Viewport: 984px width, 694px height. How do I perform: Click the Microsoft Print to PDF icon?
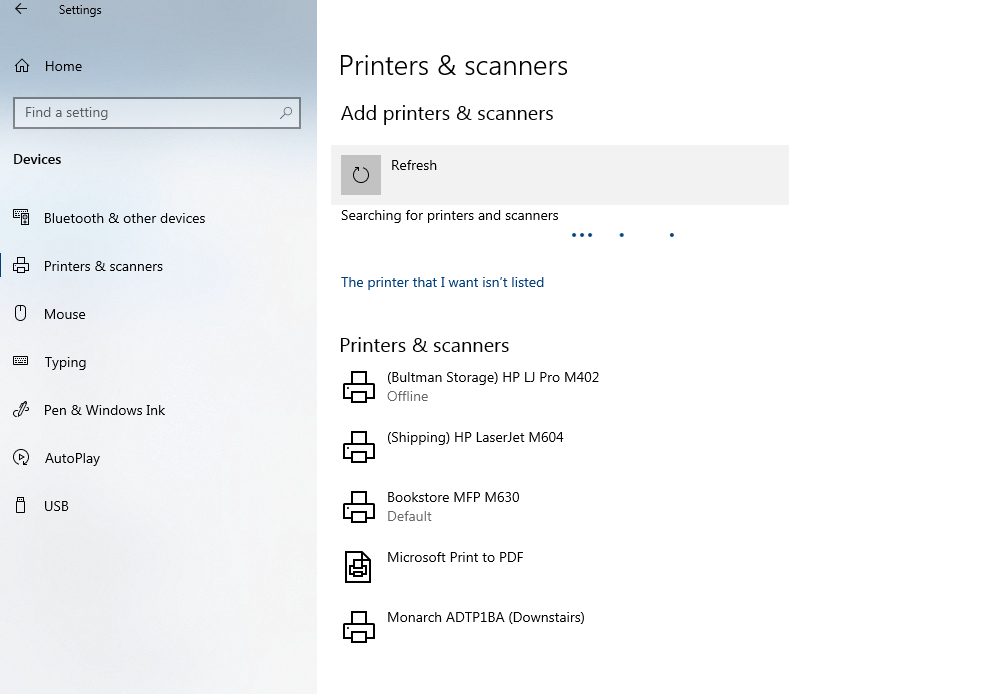pyautogui.click(x=358, y=567)
